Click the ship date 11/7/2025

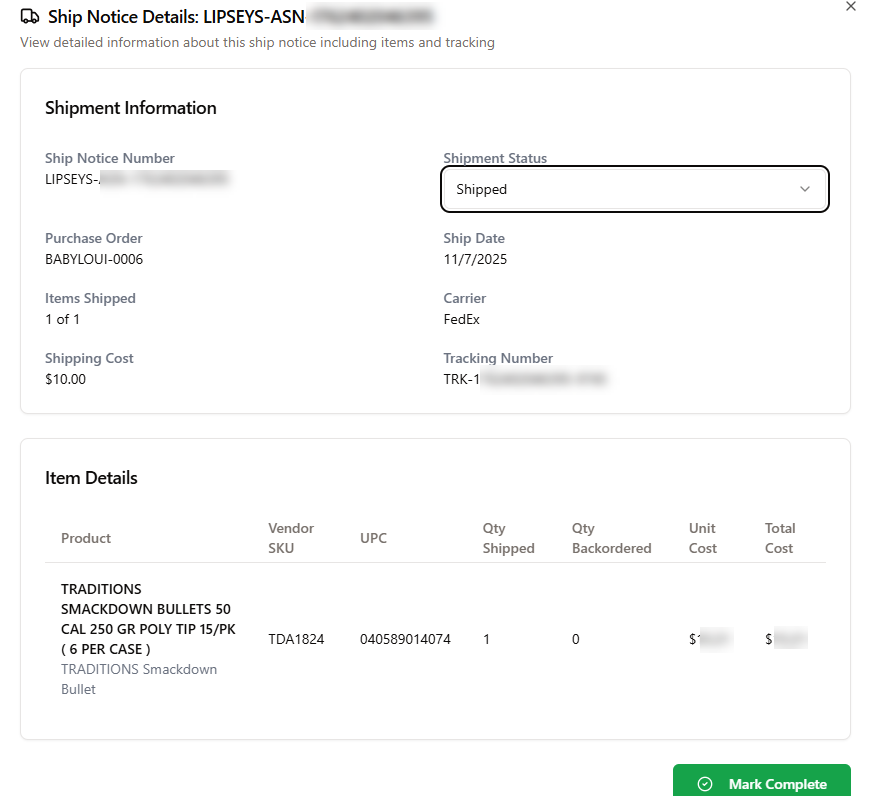click(x=475, y=259)
